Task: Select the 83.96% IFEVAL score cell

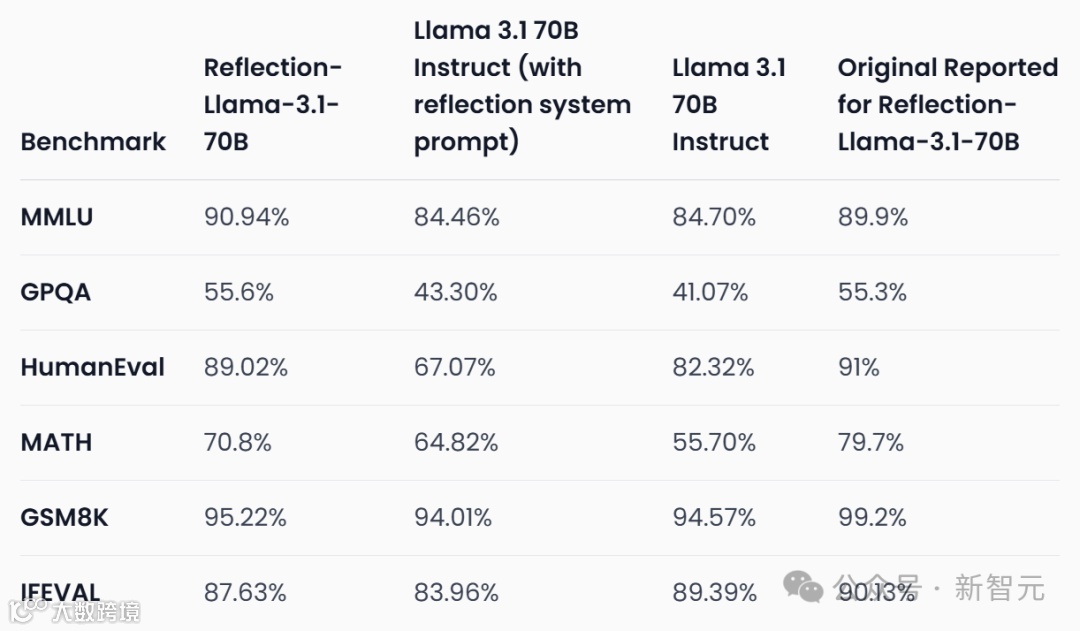Action: [456, 592]
